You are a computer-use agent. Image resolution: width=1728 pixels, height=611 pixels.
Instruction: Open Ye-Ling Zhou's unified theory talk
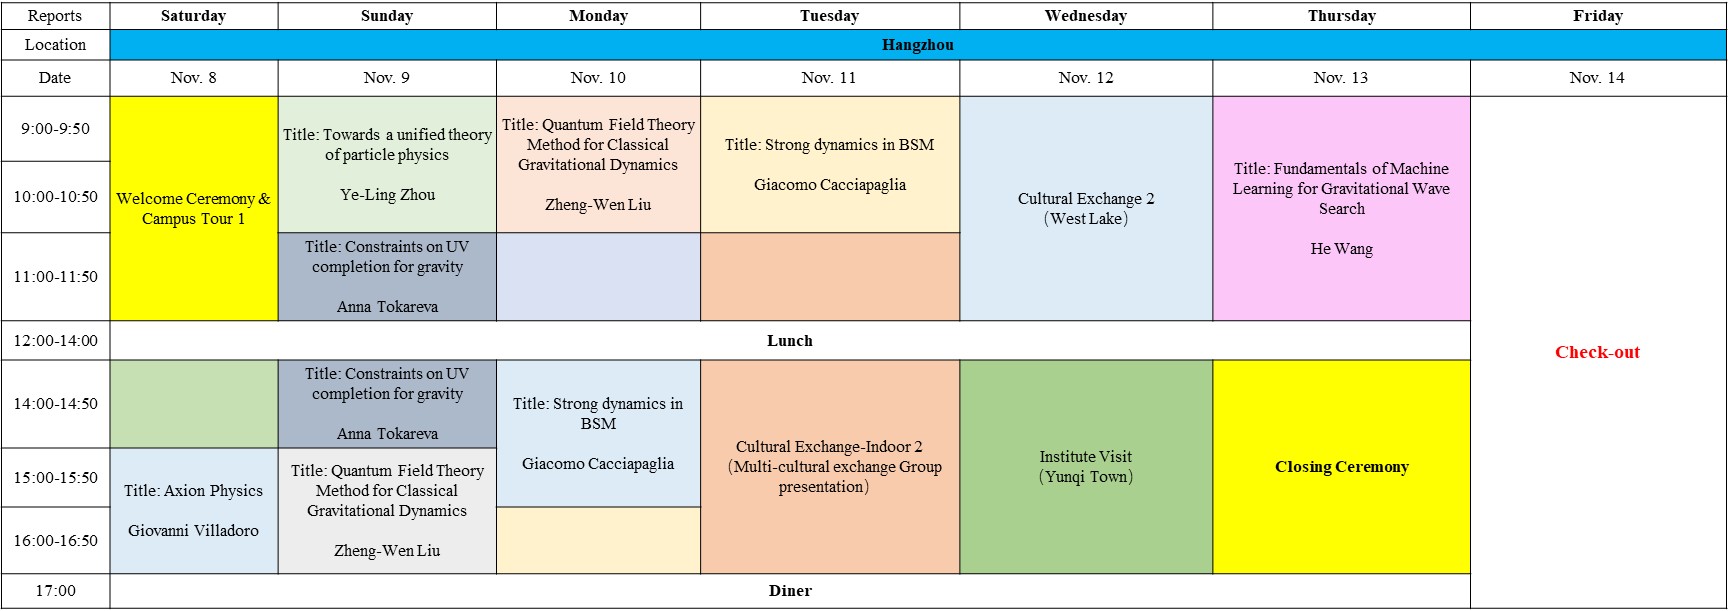[x=387, y=164]
